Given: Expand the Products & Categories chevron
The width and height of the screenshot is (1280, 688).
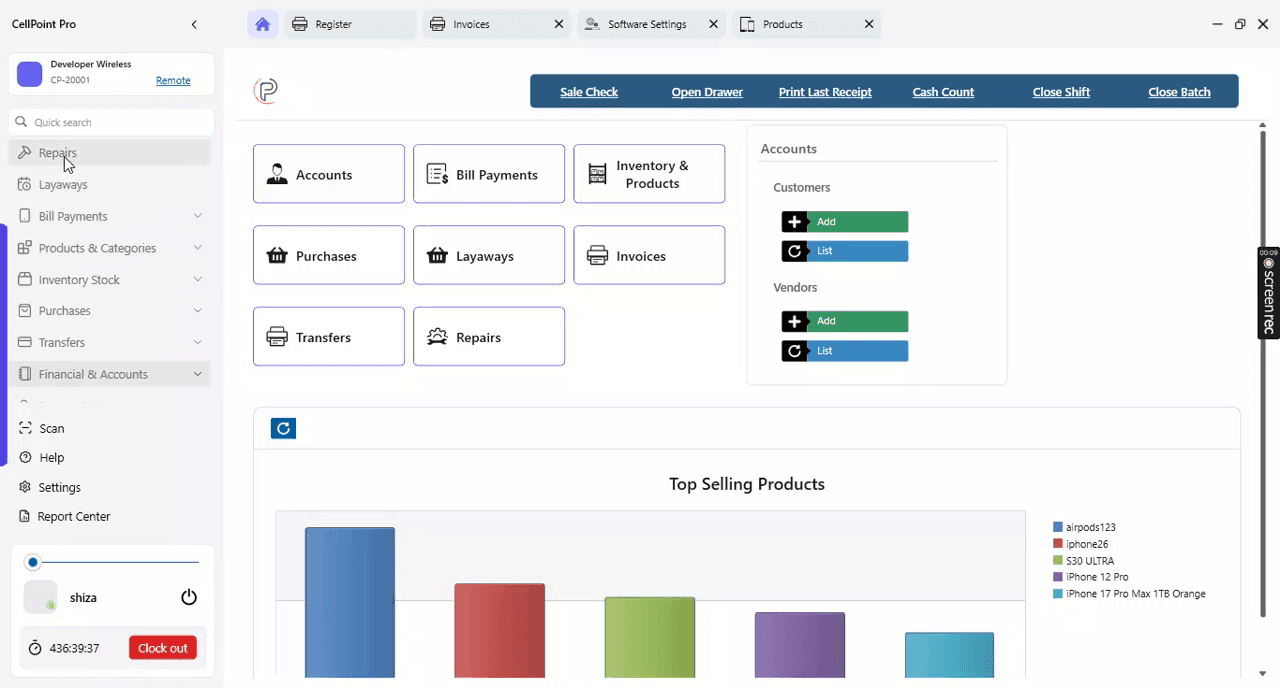Looking at the screenshot, I should 197,248.
